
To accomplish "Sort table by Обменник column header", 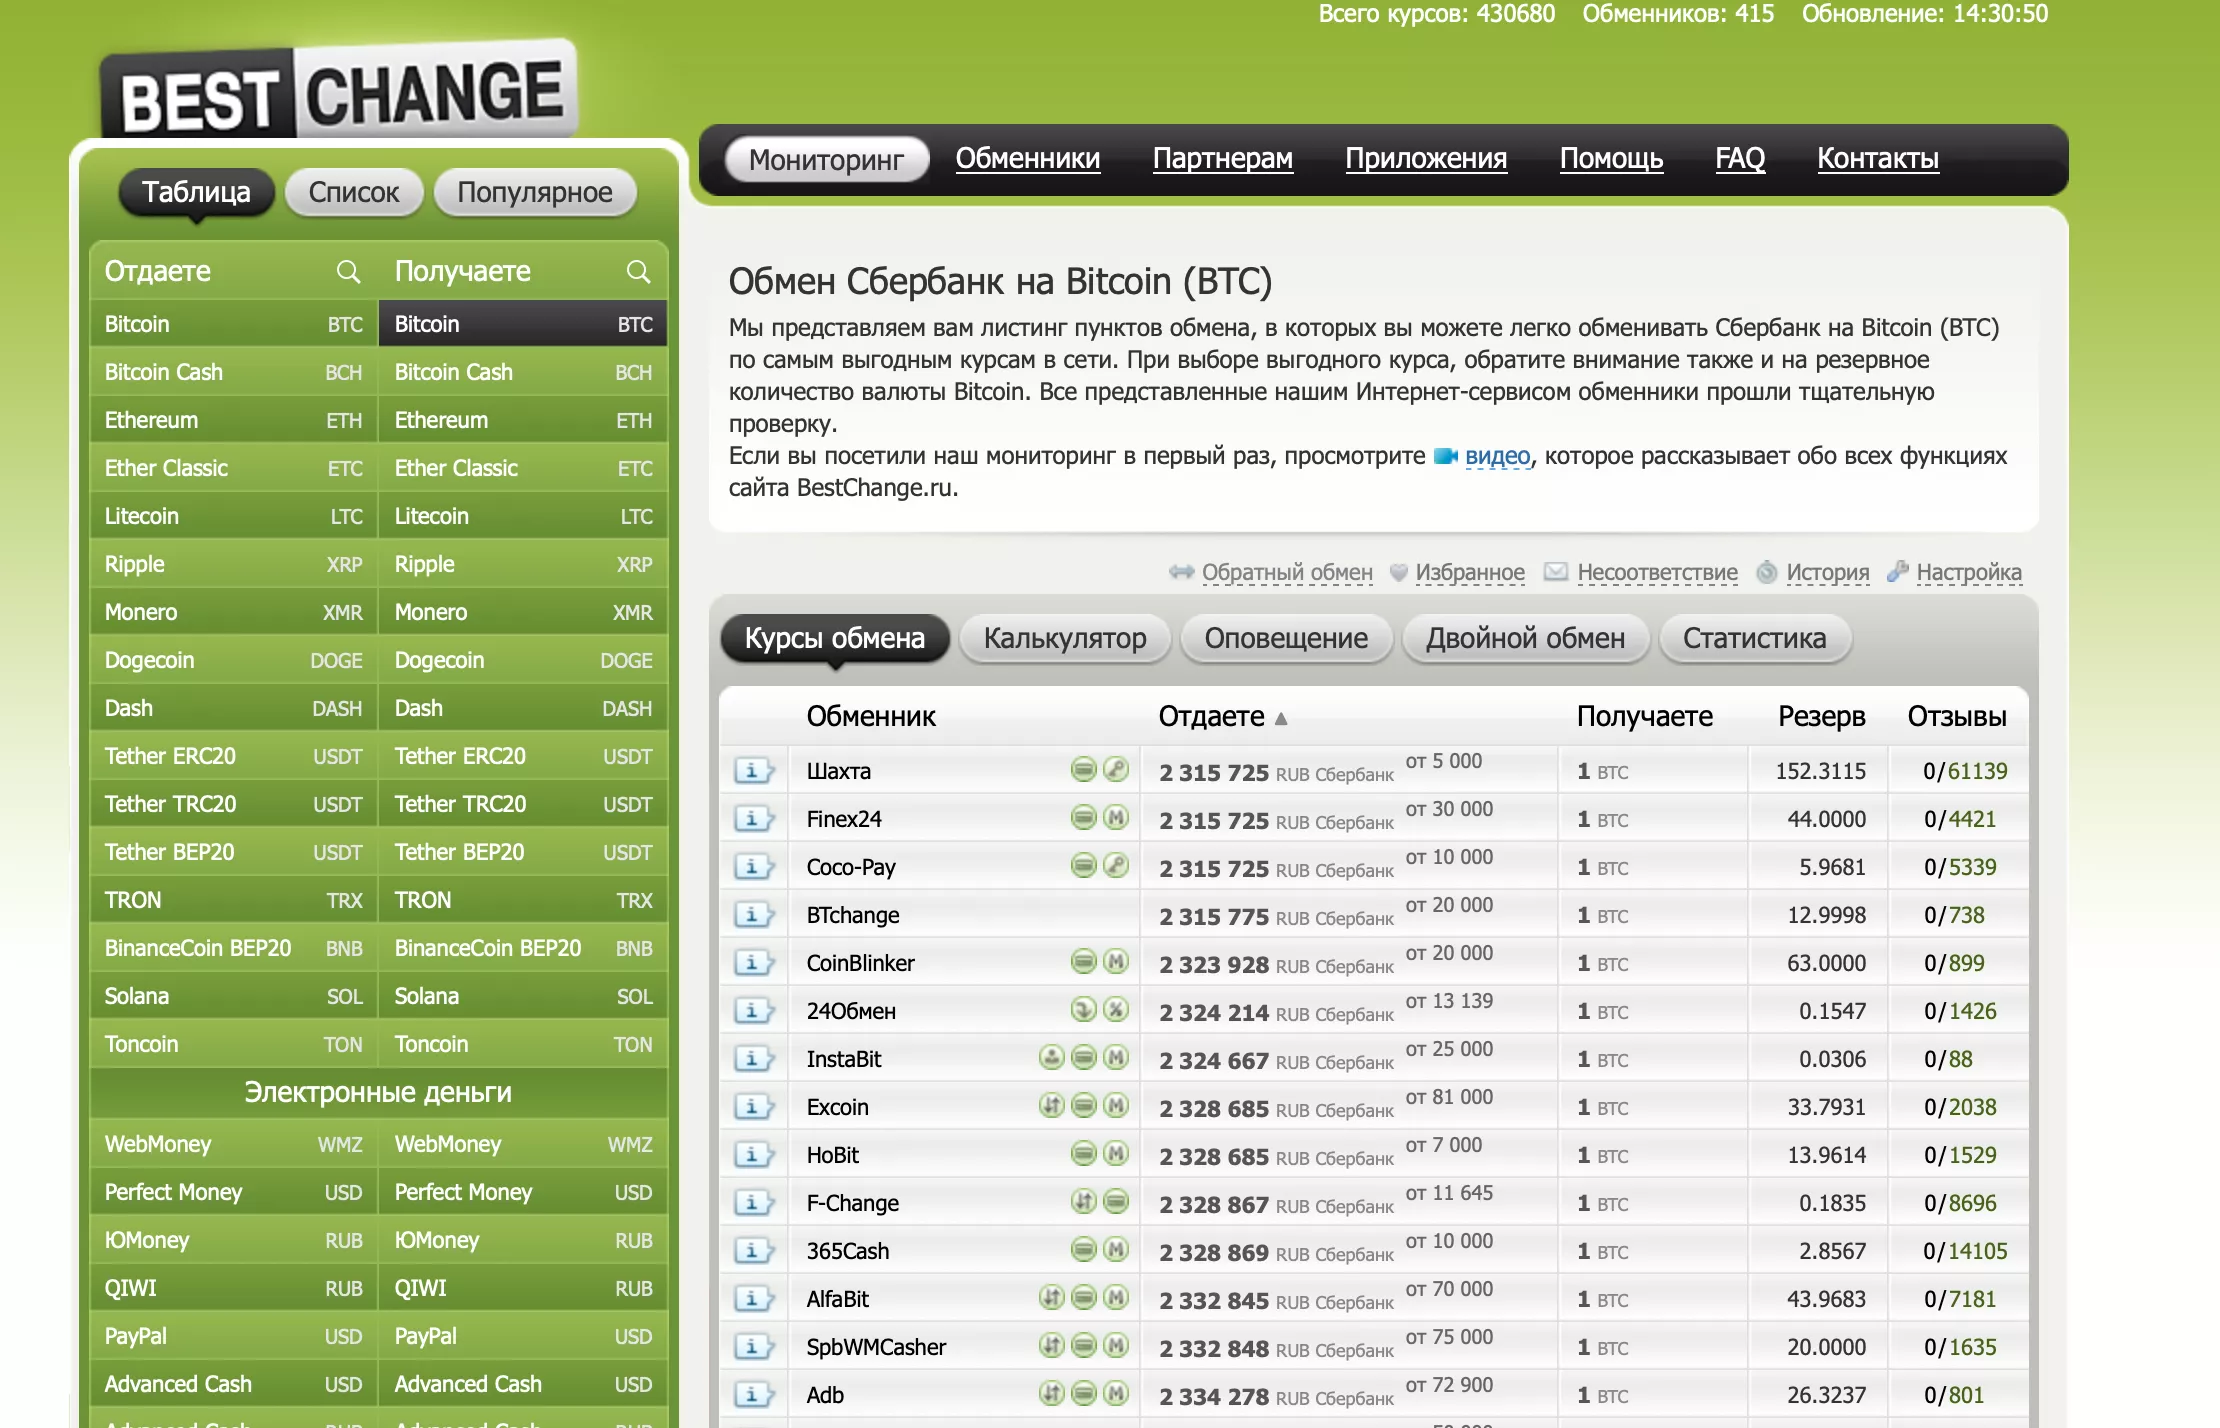I will (871, 716).
